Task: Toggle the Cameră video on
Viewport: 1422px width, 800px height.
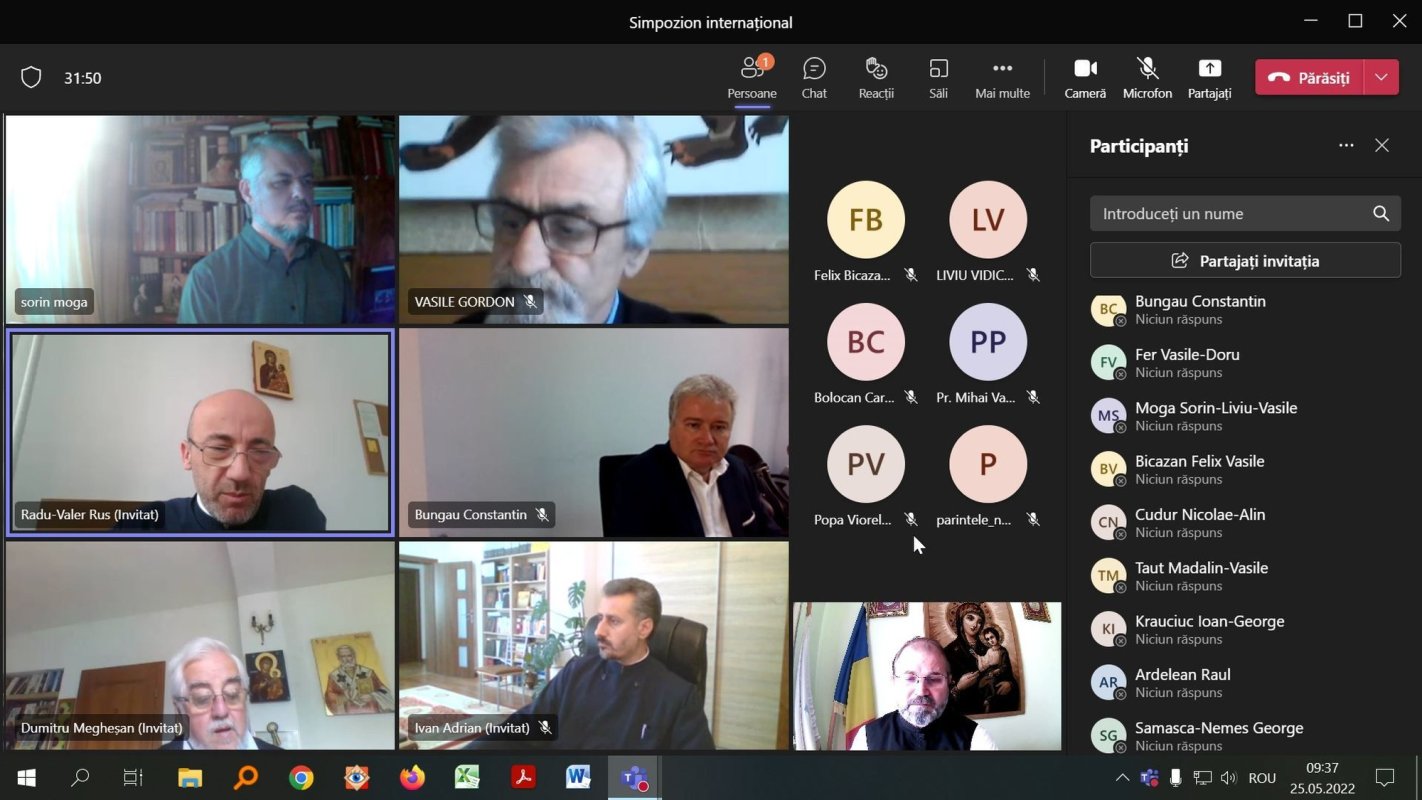Action: point(1085,78)
